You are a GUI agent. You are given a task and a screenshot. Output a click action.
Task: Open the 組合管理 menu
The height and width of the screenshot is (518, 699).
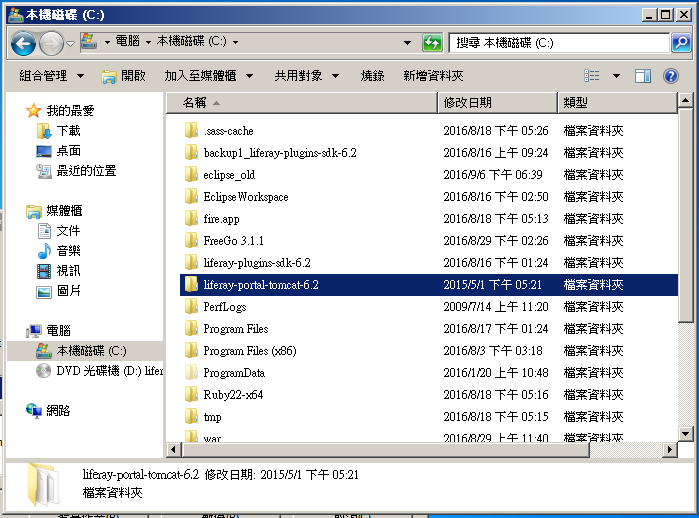coord(51,76)
